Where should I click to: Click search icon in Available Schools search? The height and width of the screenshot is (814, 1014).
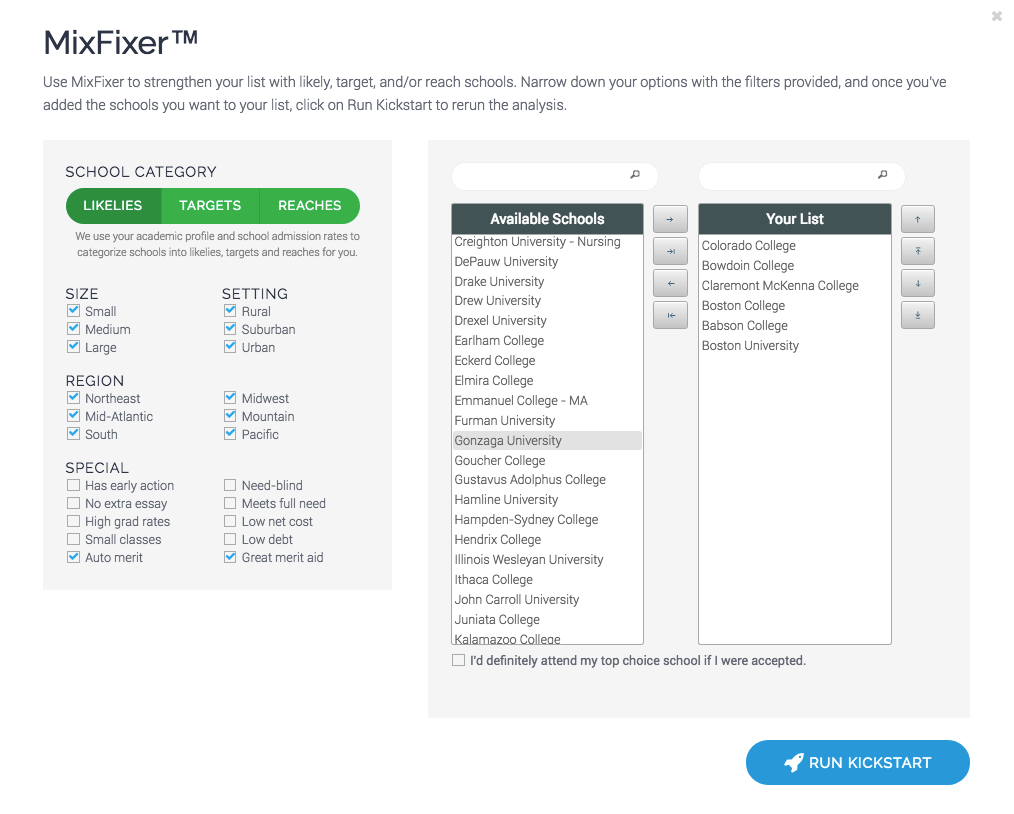coord(635,175)
